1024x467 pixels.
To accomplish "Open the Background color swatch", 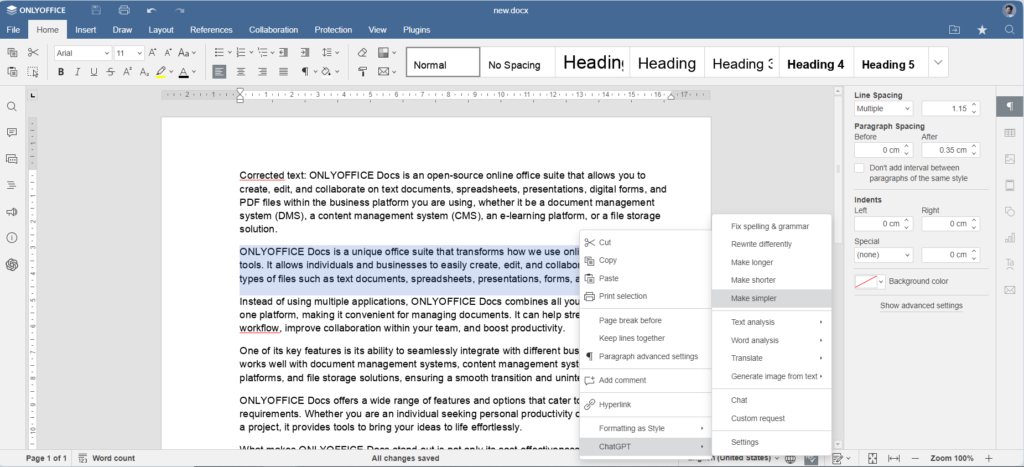I will click(865, 282).
